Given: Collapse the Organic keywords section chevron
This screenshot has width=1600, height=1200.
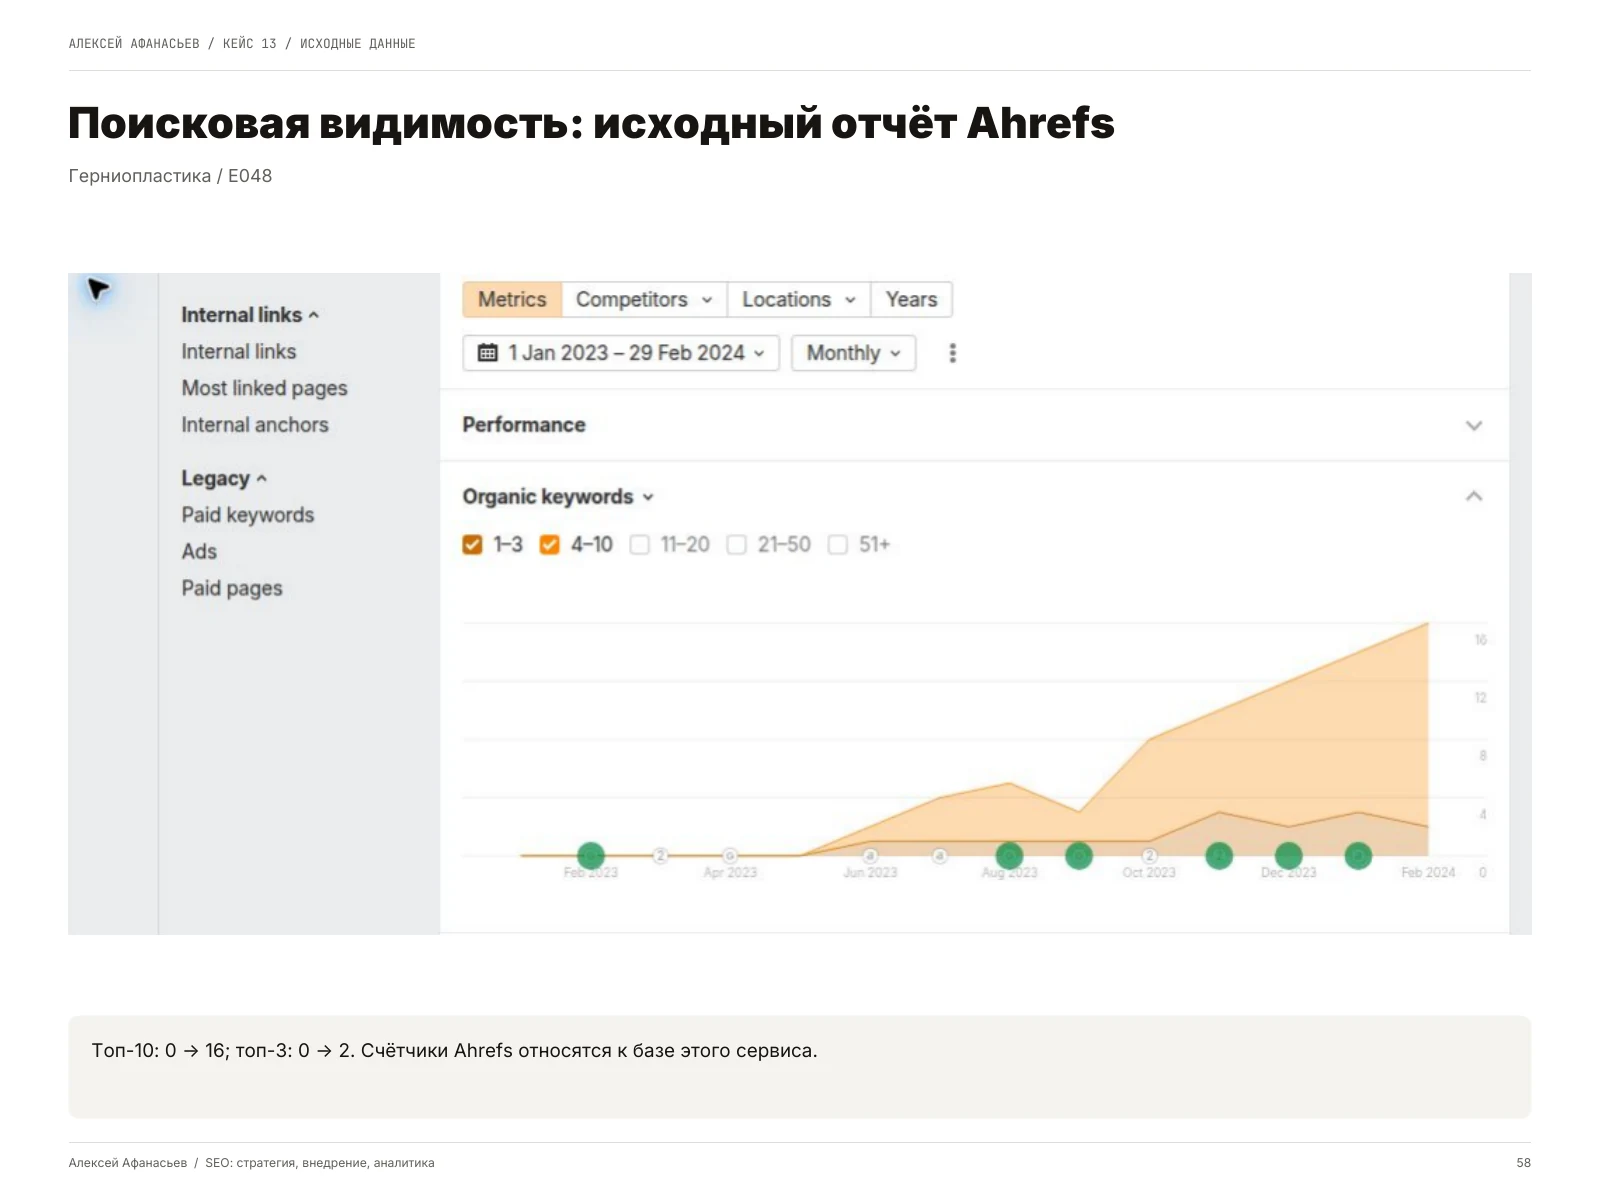Looking at the screenshot, I should (x=1474, y=496).
